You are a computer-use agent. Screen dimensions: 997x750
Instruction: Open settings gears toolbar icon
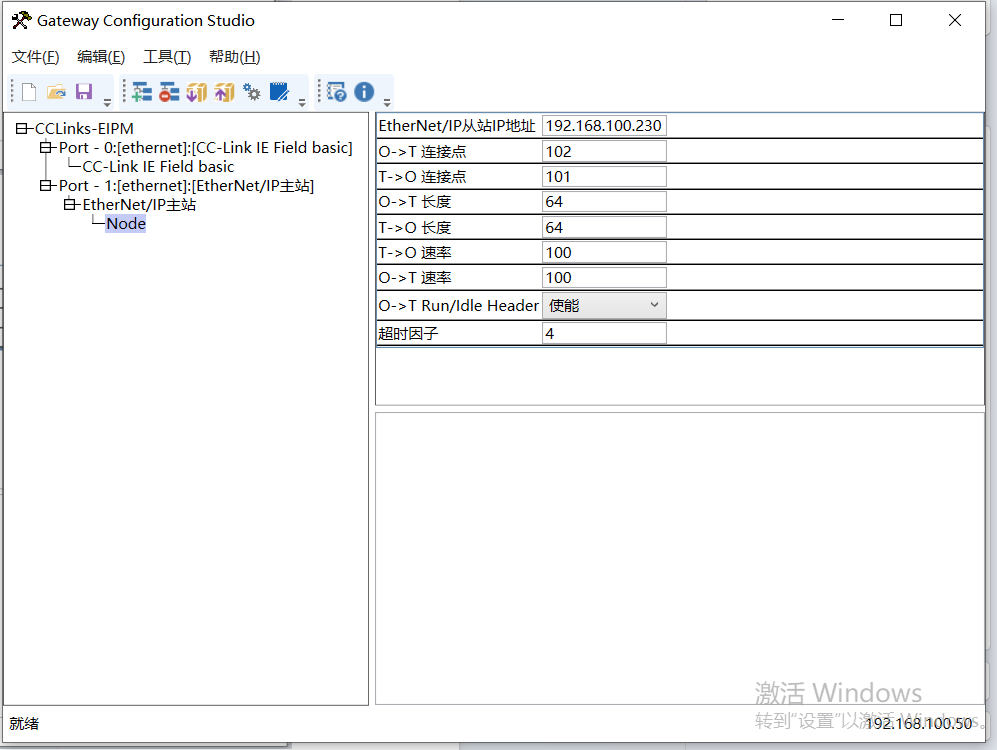[252, 92]
